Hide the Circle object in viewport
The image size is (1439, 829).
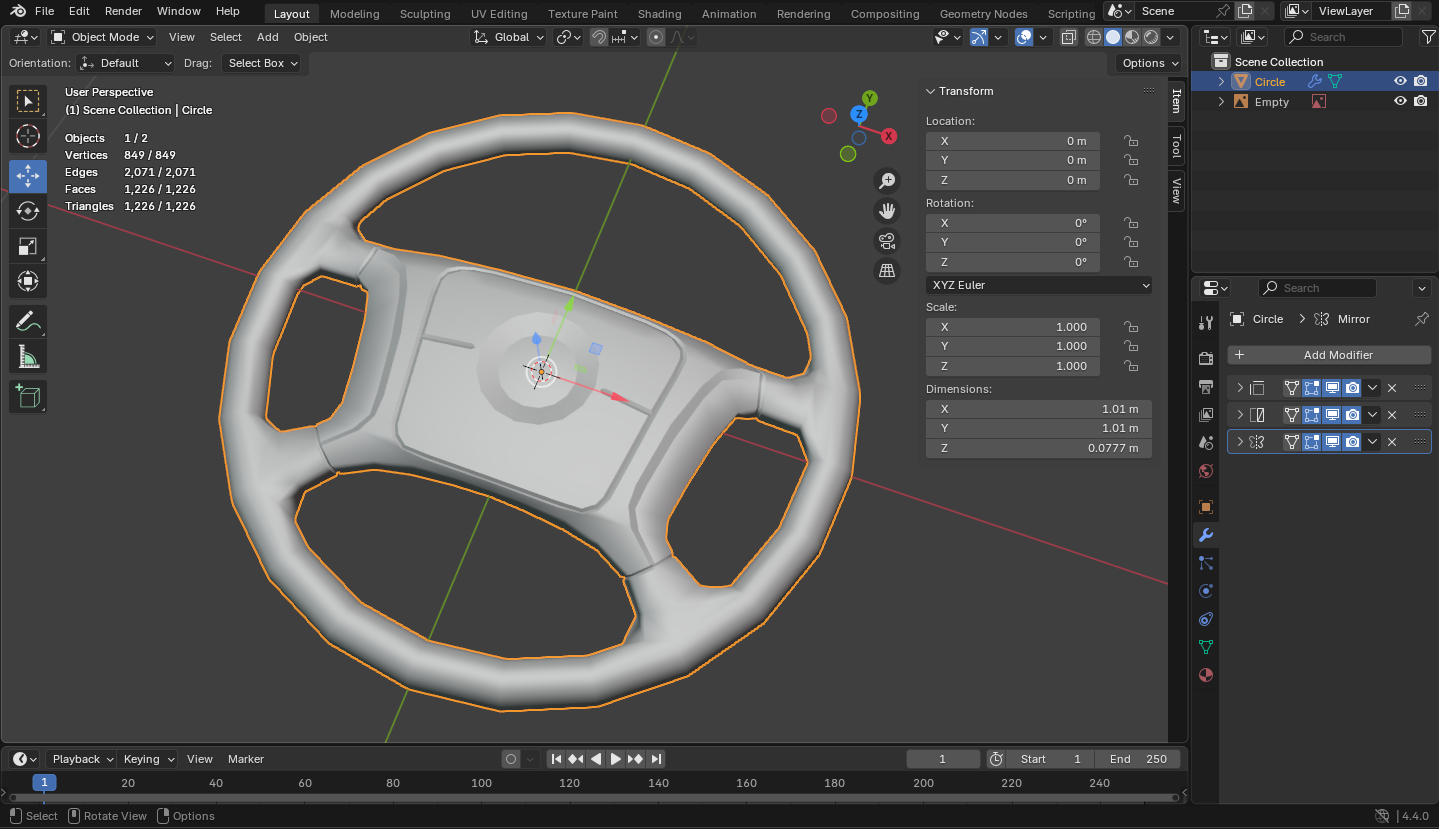pos(1400,82)
